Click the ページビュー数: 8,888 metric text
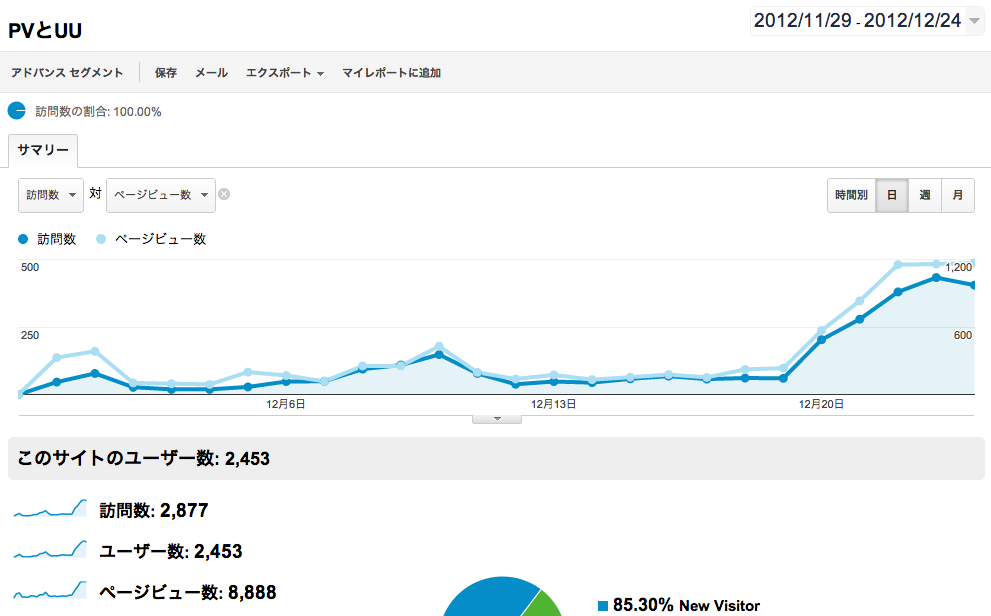 tap(188, 592)
